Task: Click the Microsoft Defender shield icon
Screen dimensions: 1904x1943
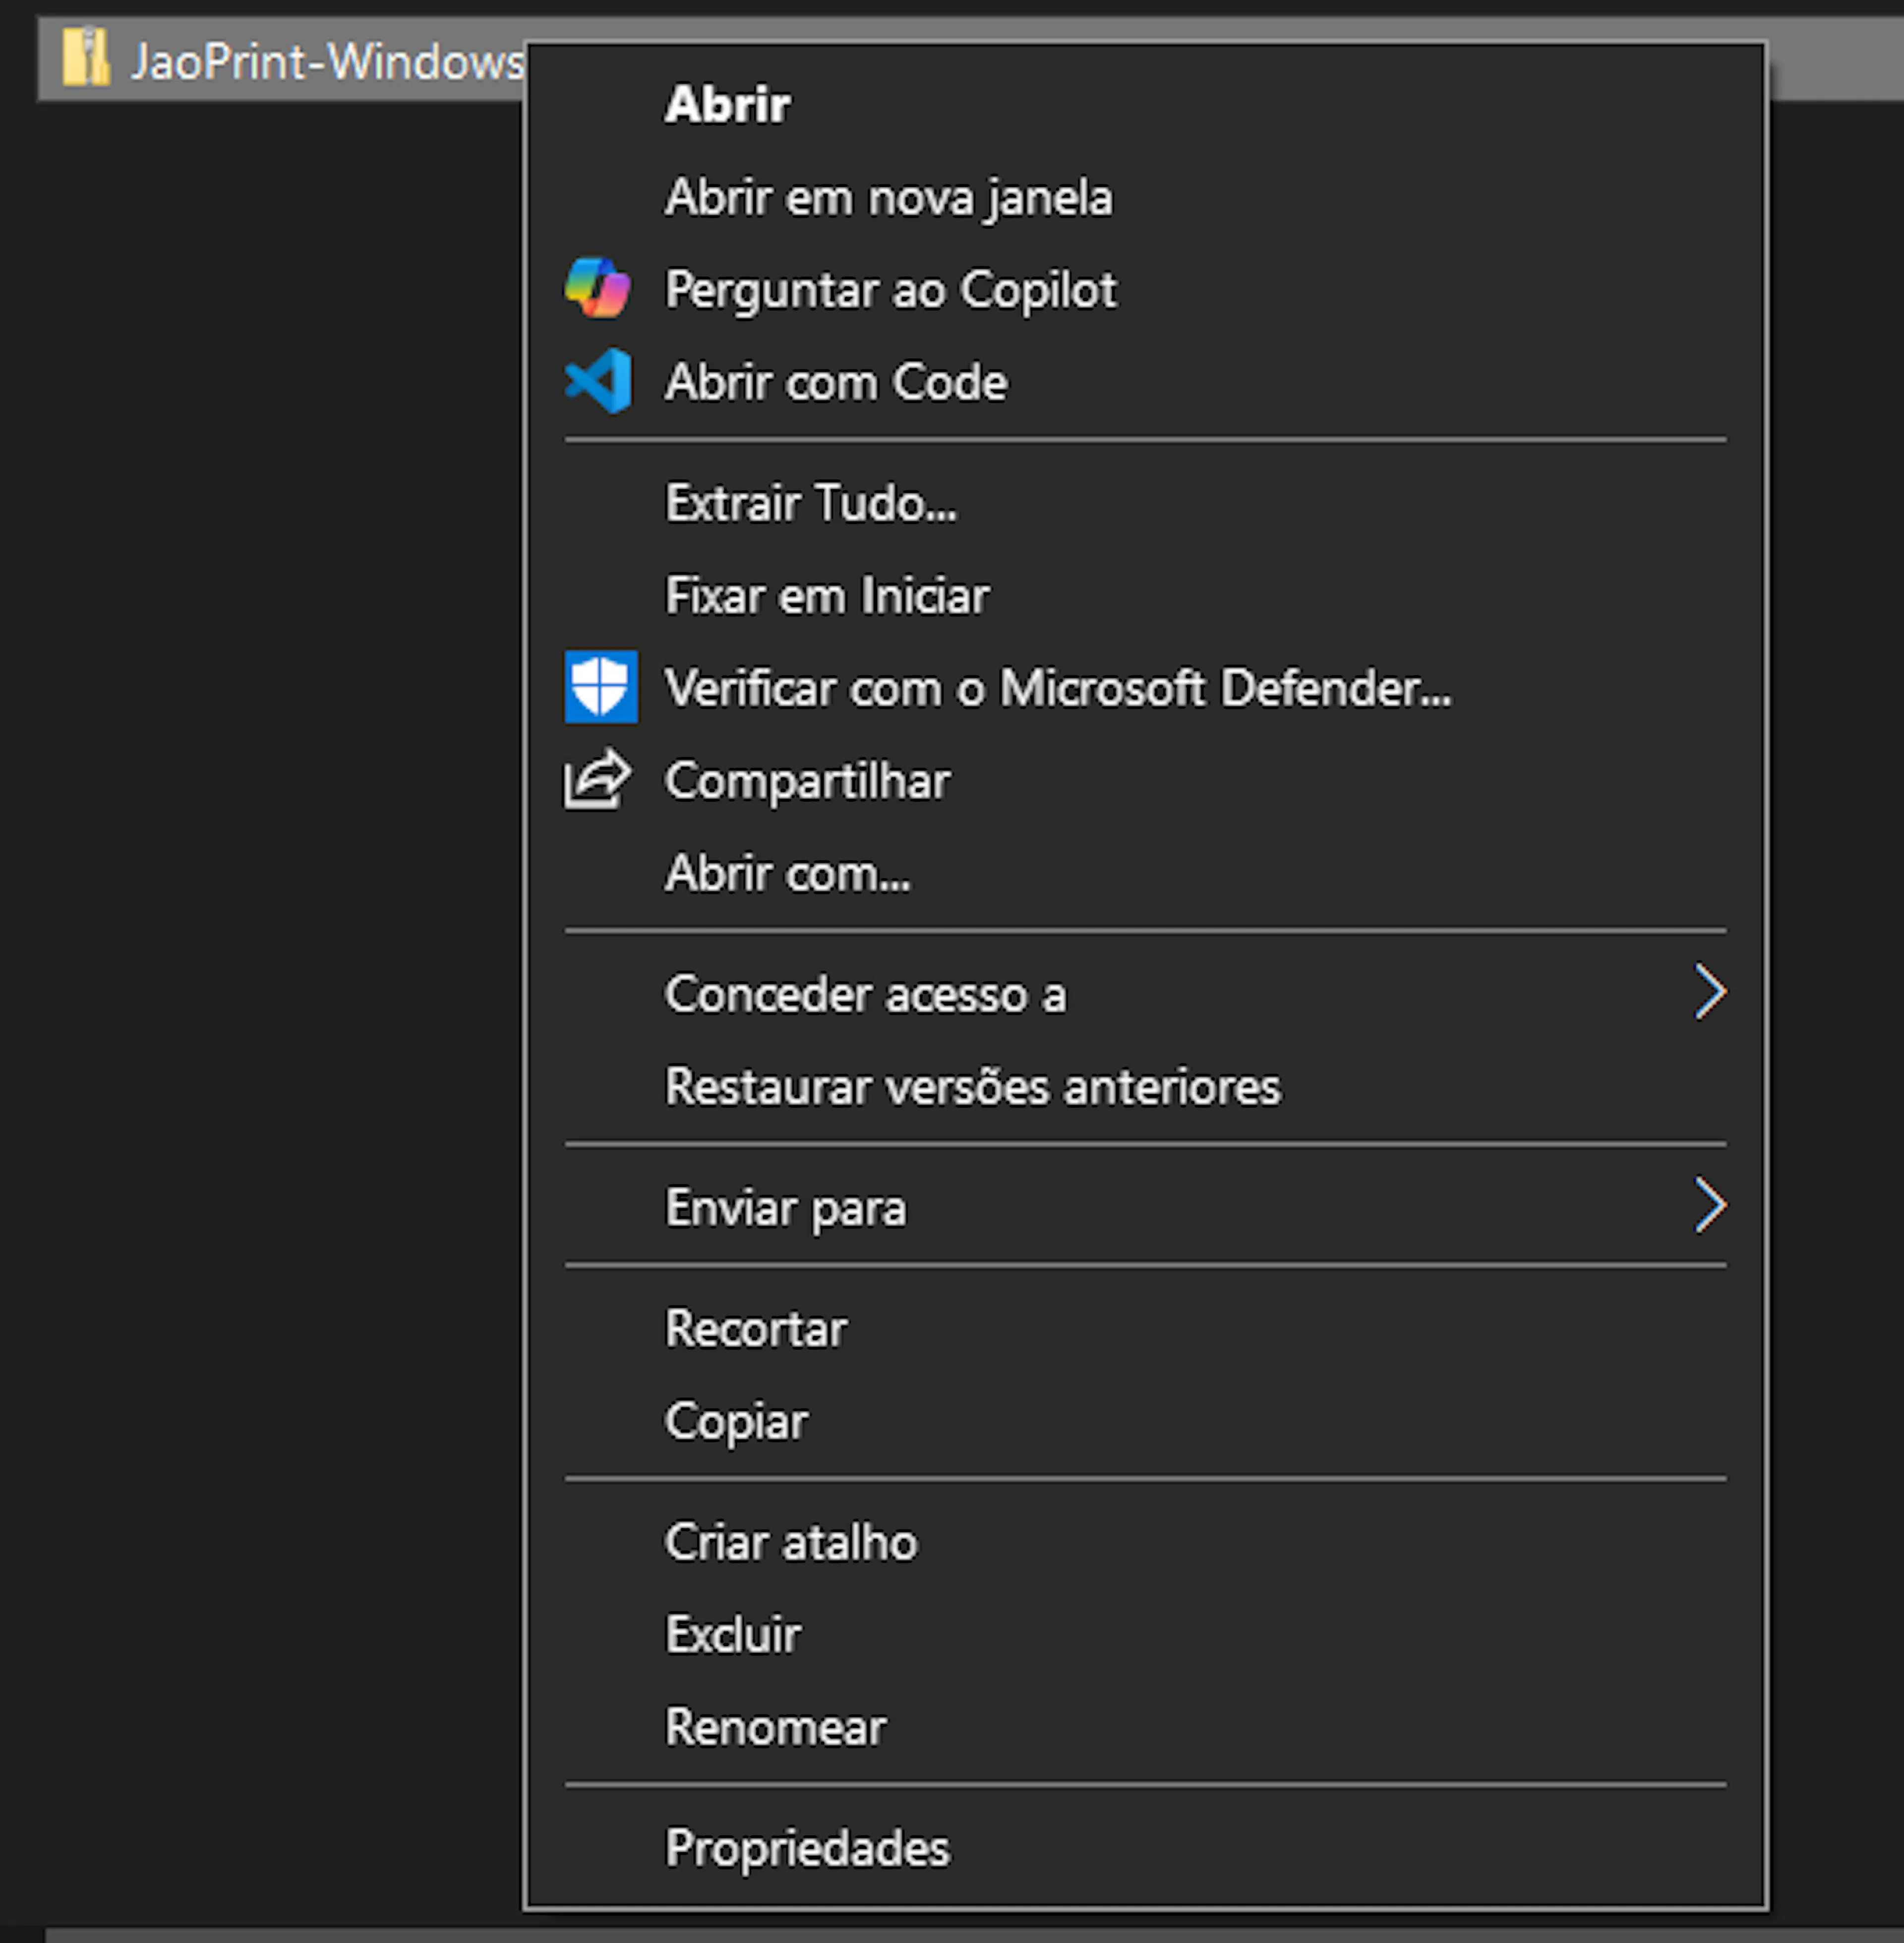Action: coord(600,686)
